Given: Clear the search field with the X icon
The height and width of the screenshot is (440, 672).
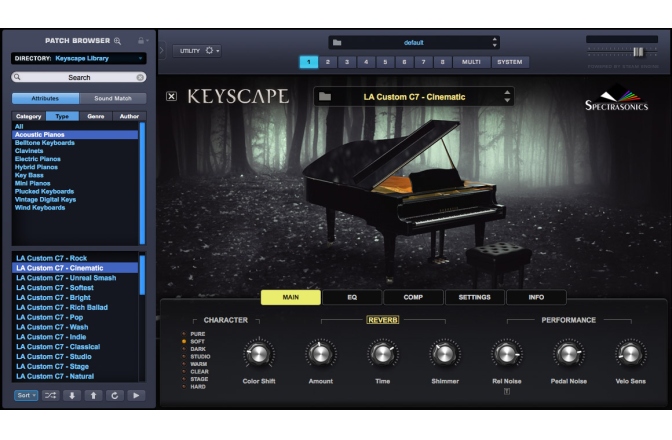Looking at the screenshot, I should tap(140, 78).
